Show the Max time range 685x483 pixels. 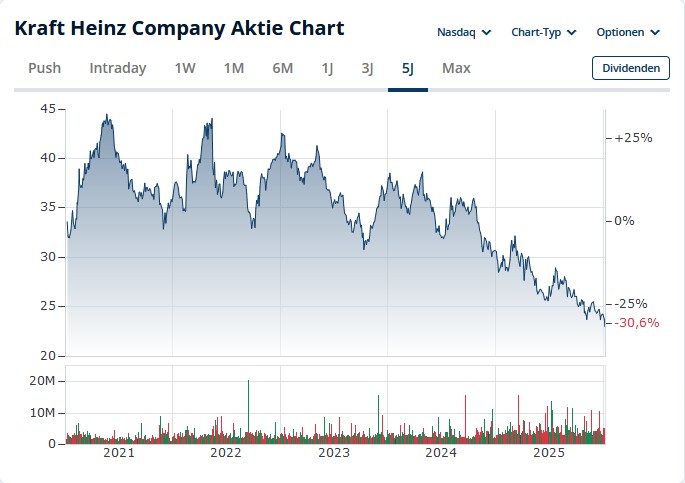tap(456, 68)
